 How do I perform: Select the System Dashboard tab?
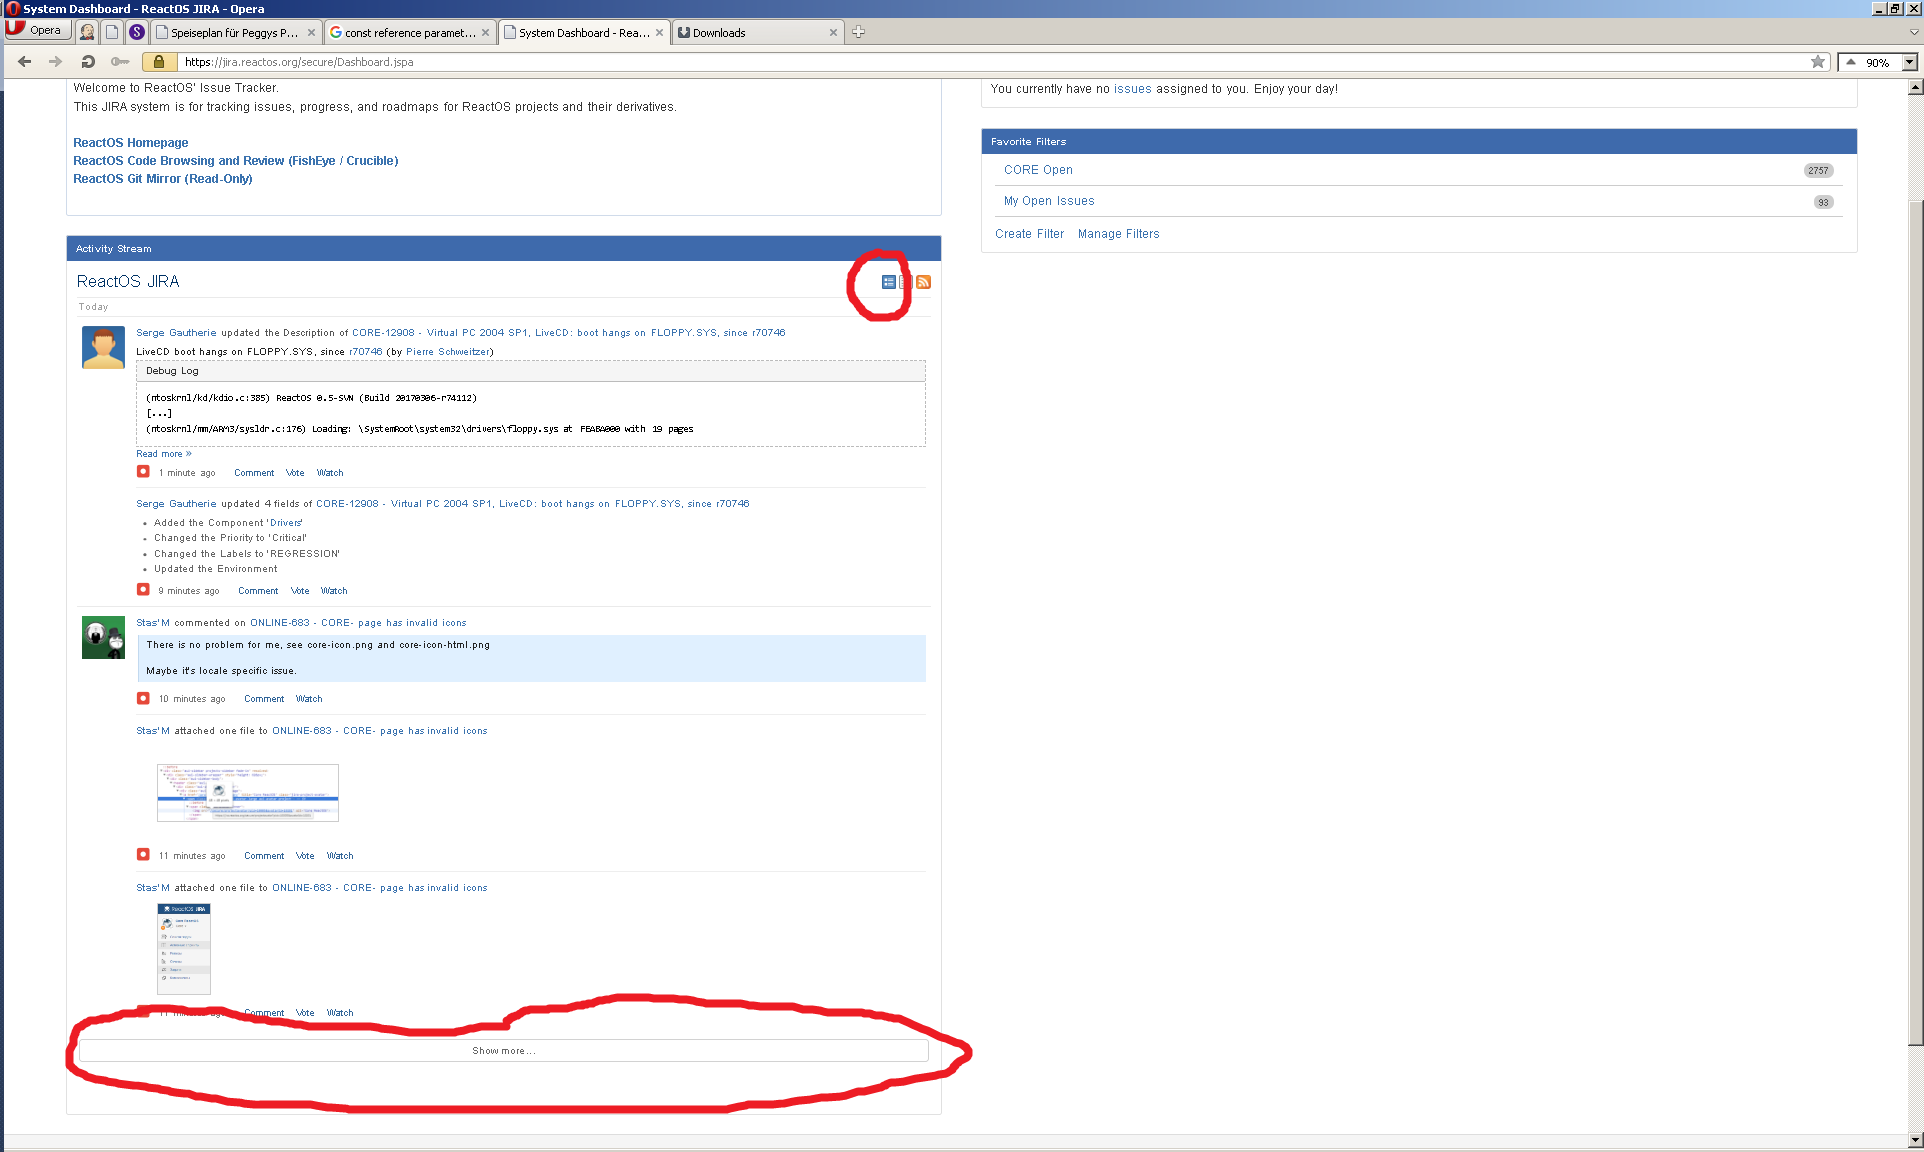coord(584,33)
